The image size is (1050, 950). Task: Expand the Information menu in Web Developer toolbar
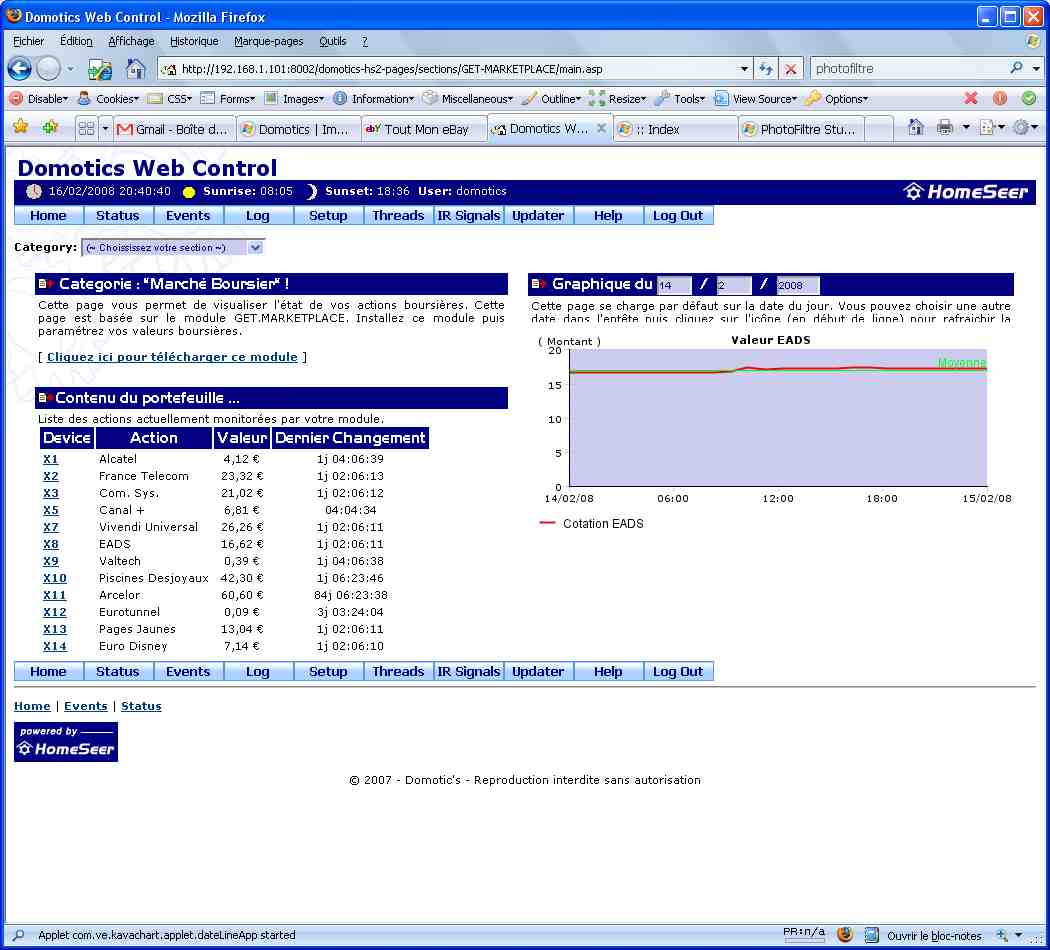click(x=374, y=98)
